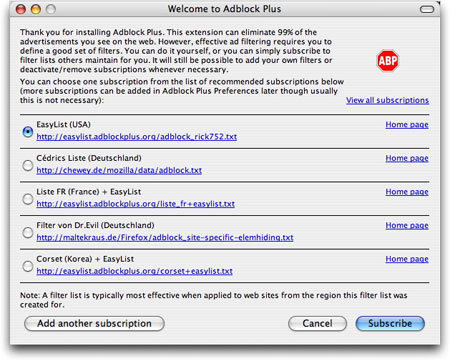Click the Add another subscription button
The width and height of the screenshot is (450, 361).
pos(94,324)
